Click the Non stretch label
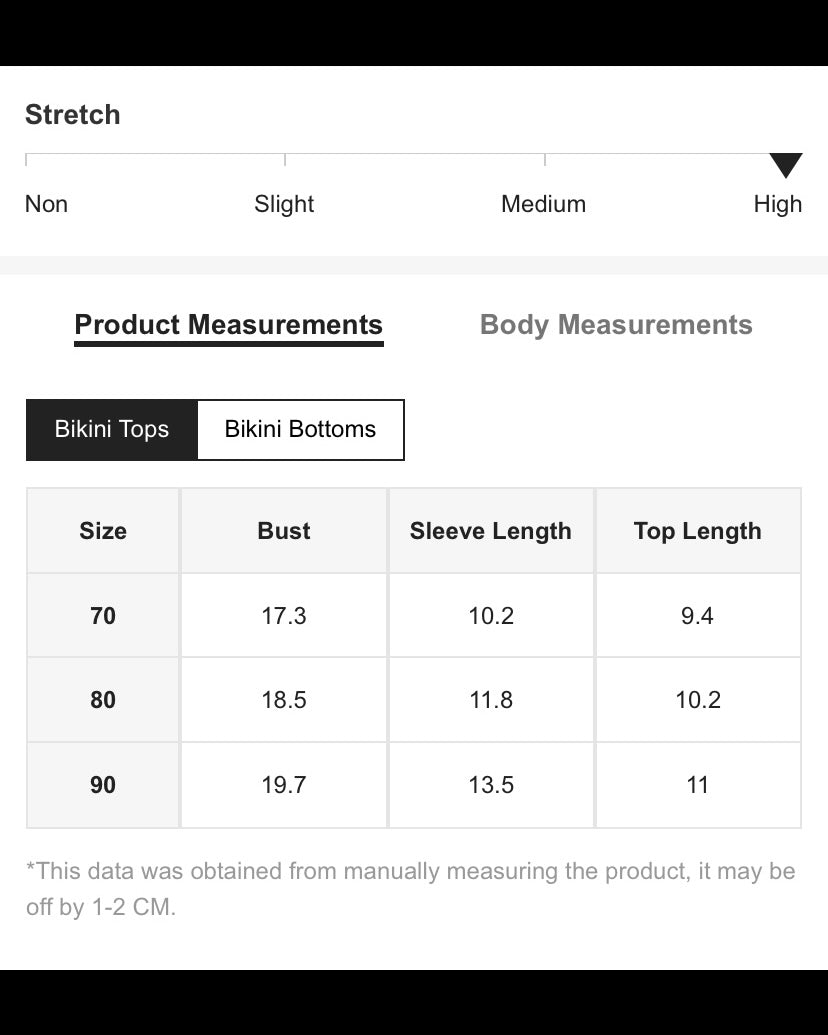This screenshot has width=828, height=1035. (46, 204)
